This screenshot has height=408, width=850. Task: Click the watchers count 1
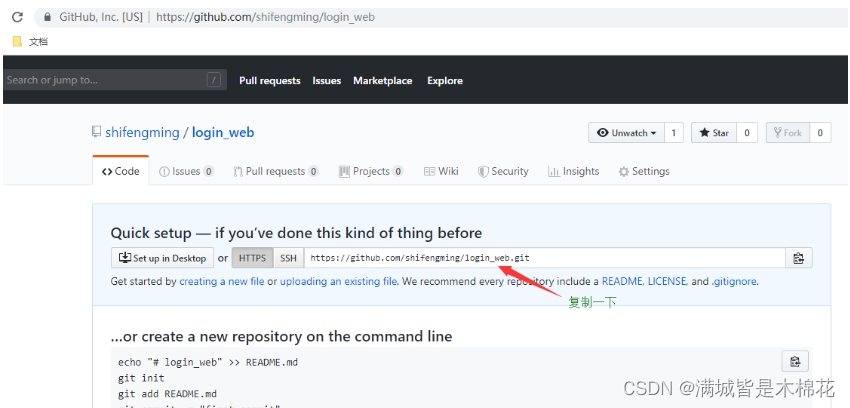tap(674, 133)
